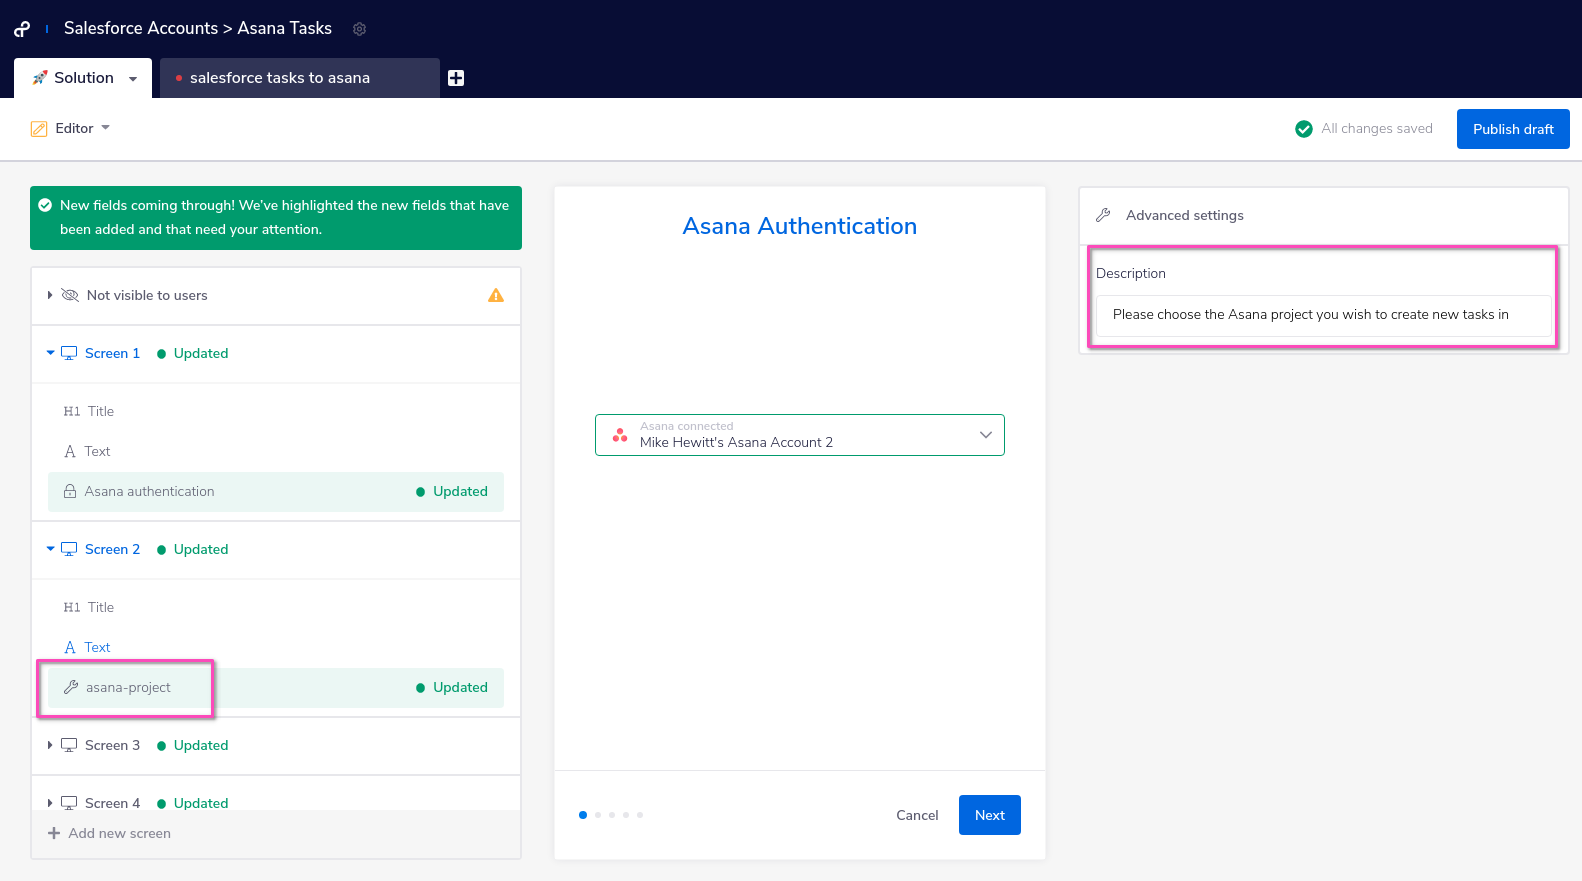The image size is (1582, 881).
Task: Select the asana-project item
Action: [x=276, y=687]
